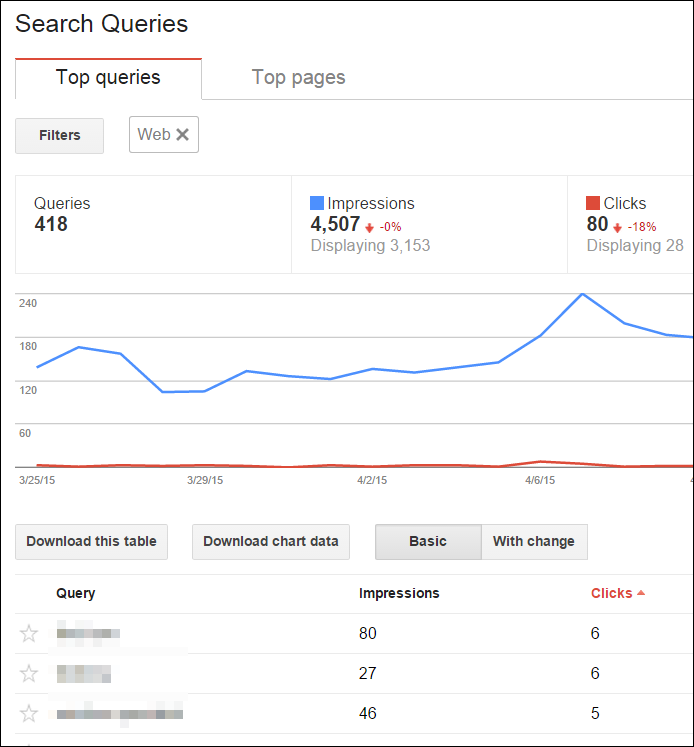Click the 3/29/15 date label
The image size is (694, 747).
205,480
